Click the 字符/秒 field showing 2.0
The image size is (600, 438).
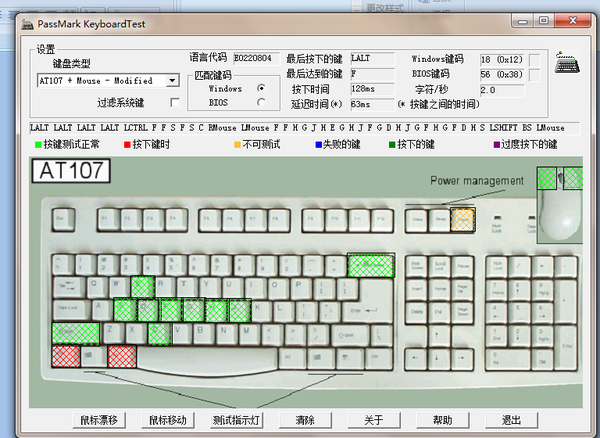(x=502, y=90)
